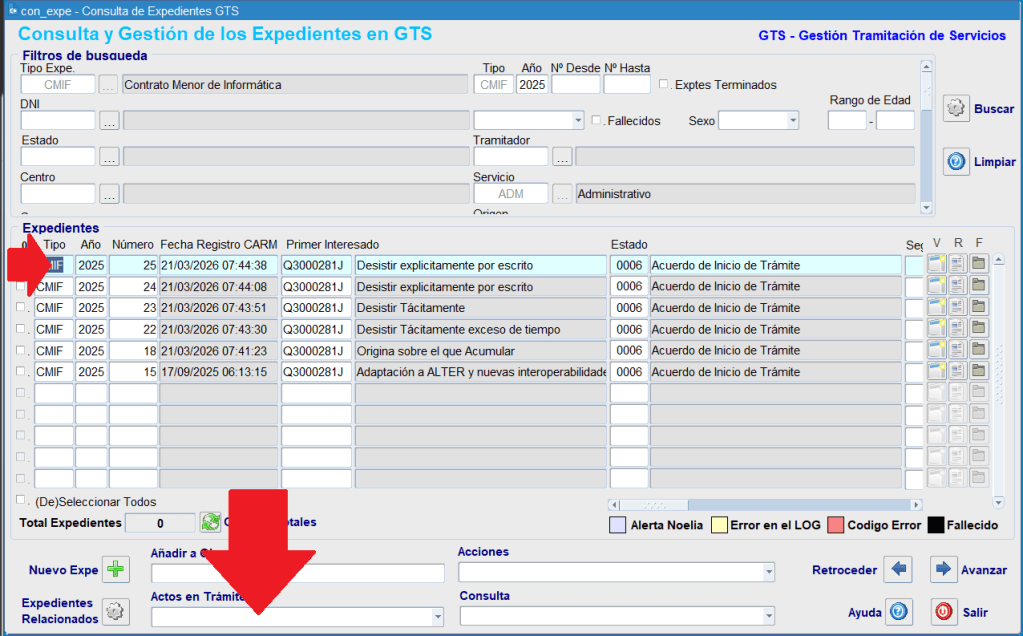The image size is (1023, 636).
Task: Toggle the Fallecidos checkbox
Action: 597,120
